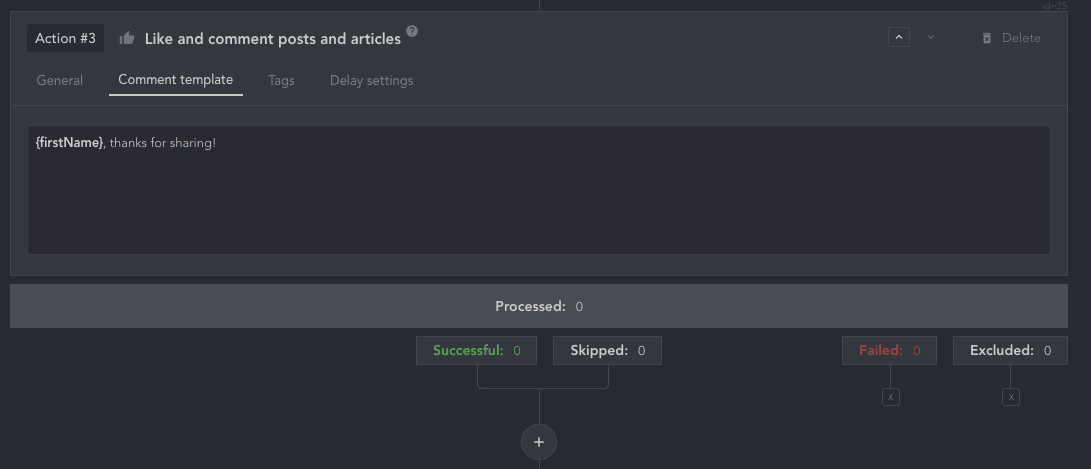Click the Skipped counter box

tap(607, 351)
